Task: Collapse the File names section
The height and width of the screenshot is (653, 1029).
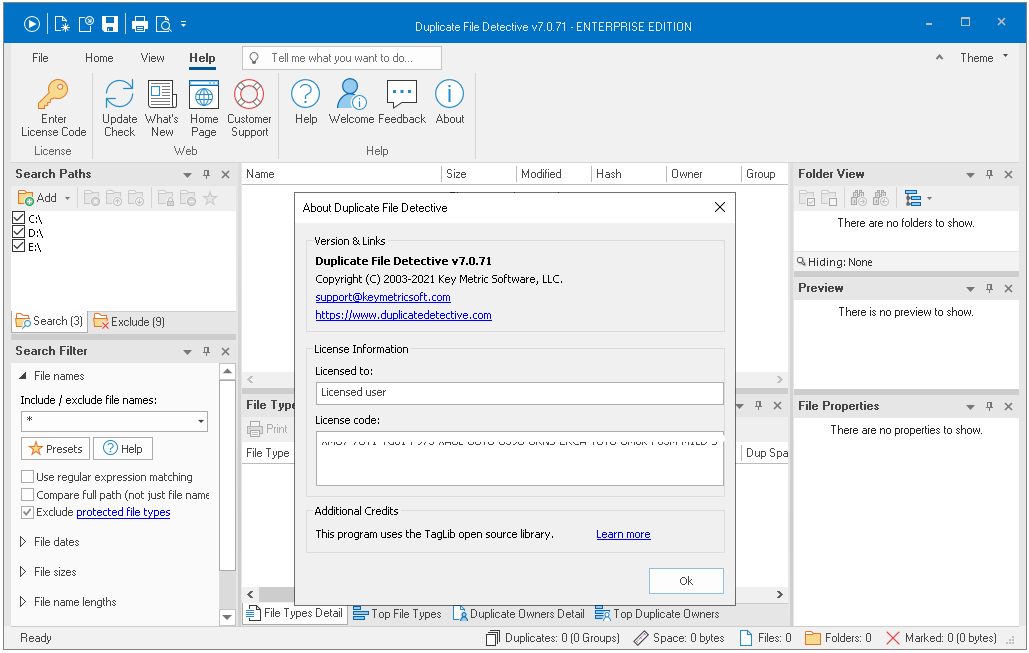Action: coord(23,376)
